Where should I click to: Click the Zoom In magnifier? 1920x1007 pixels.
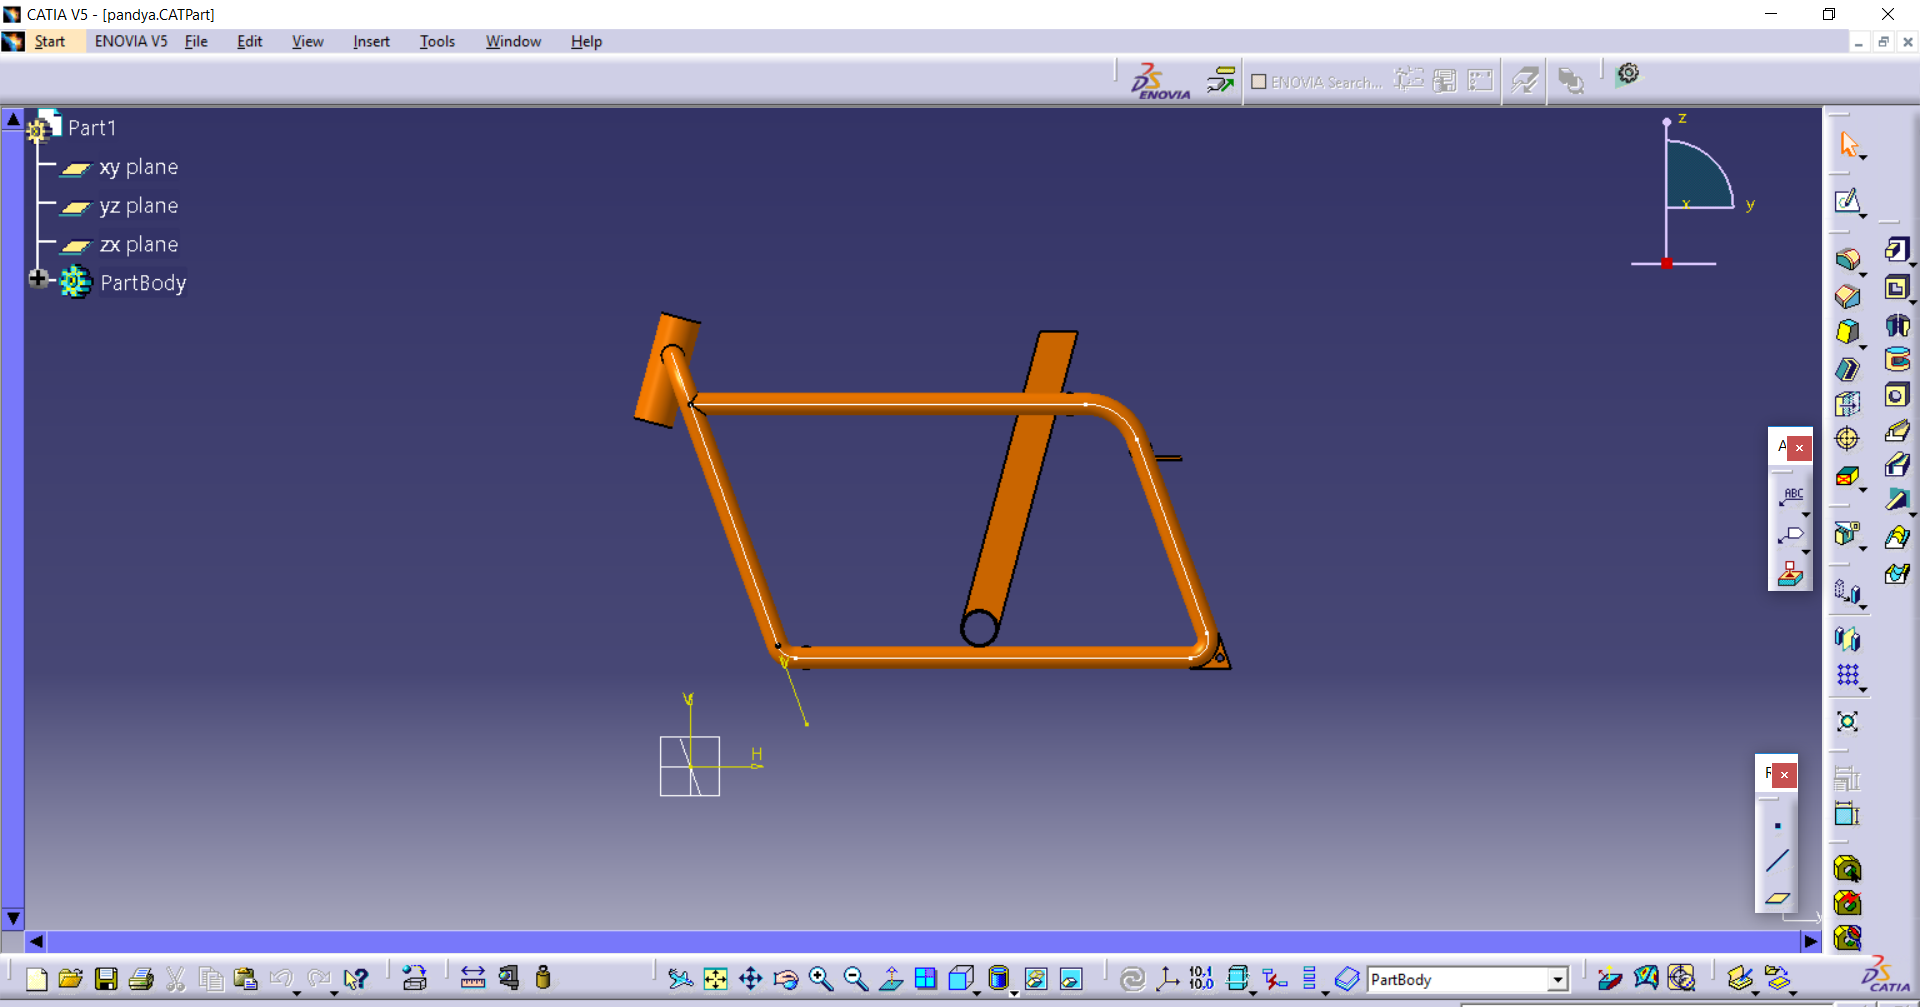pos(821,979)
